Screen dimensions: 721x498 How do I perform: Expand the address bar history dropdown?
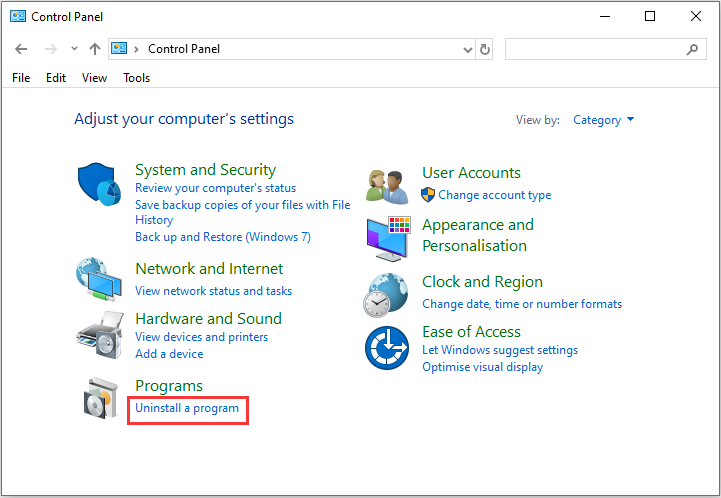coord(468,49)
